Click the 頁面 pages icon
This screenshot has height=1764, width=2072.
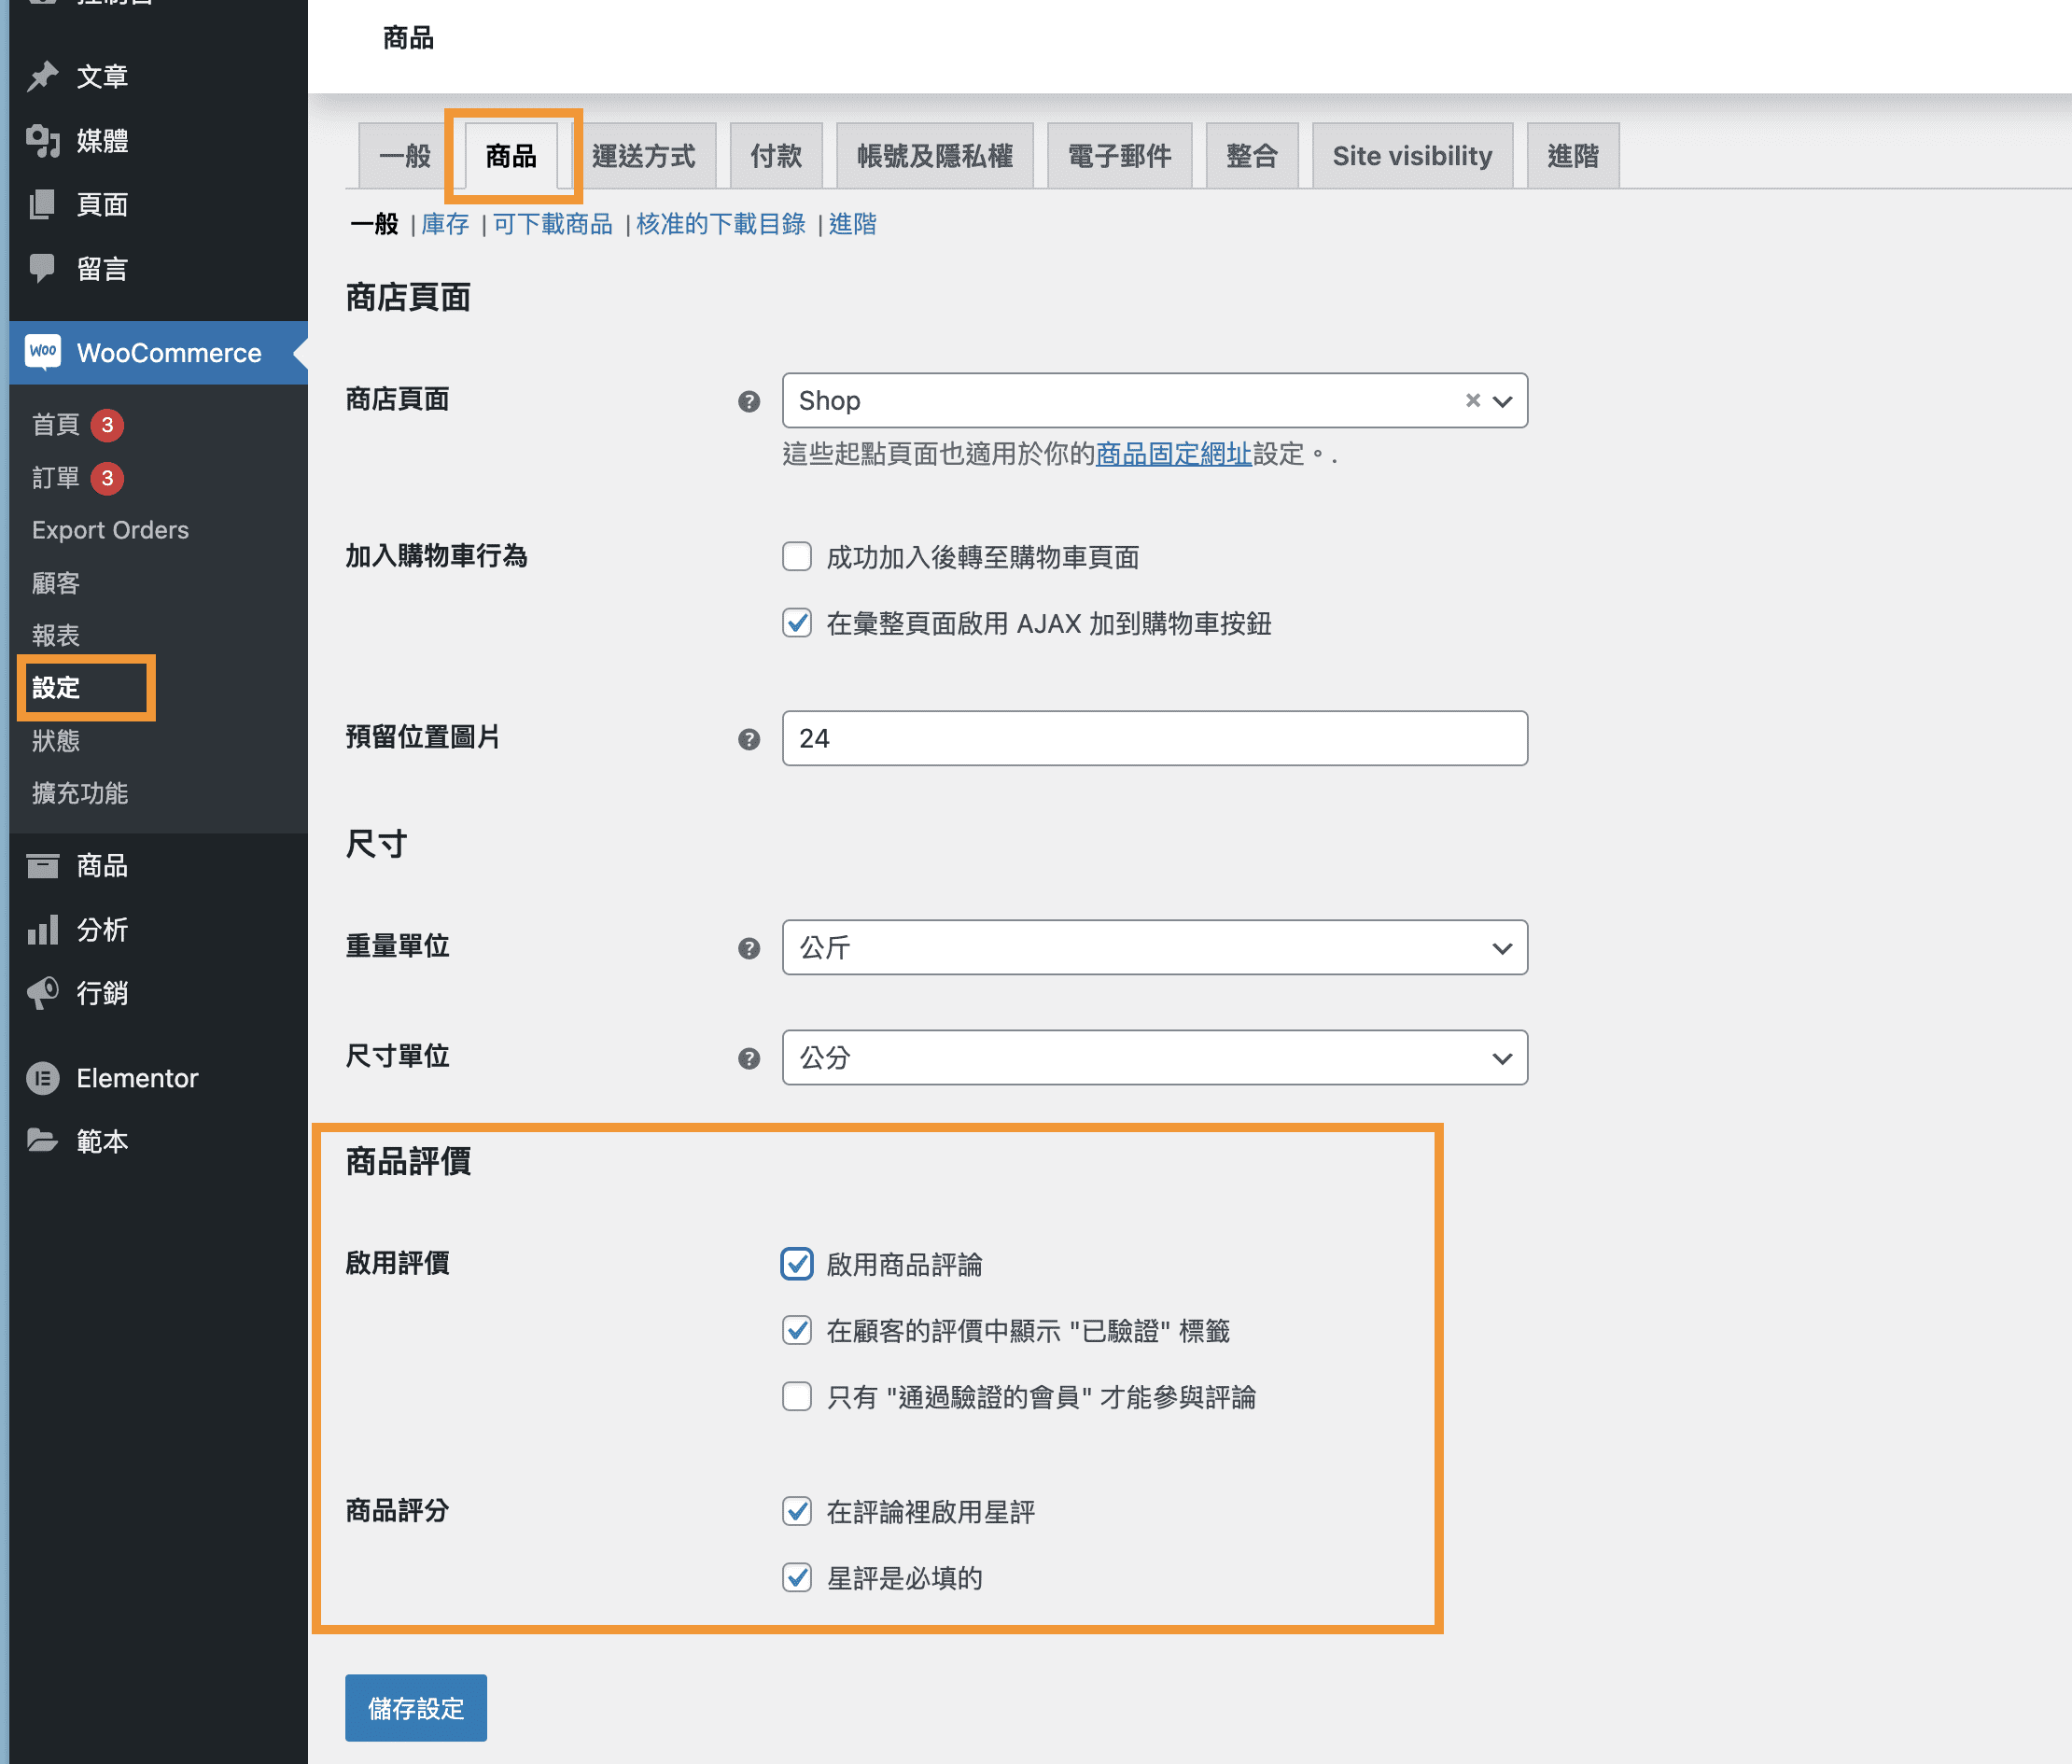coord(43,205)
